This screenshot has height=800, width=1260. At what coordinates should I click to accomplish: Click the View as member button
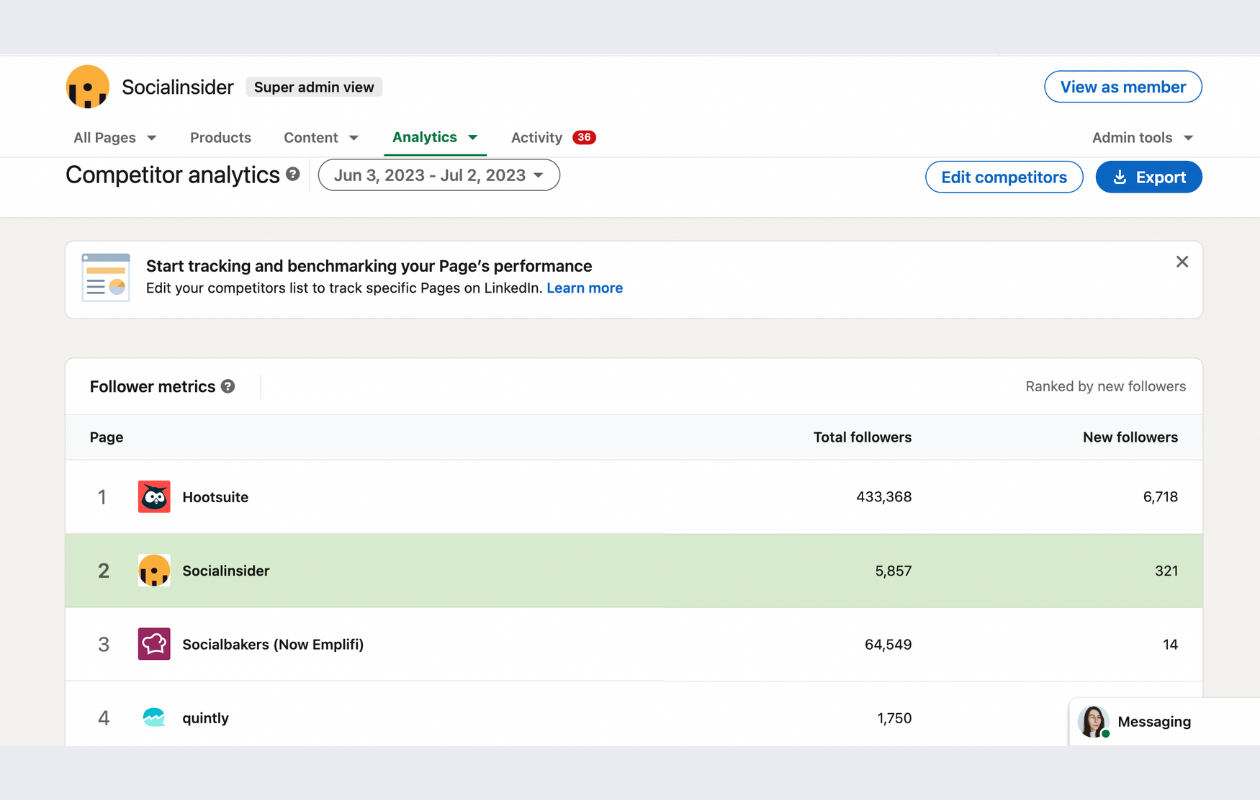tap(1123, 87)
